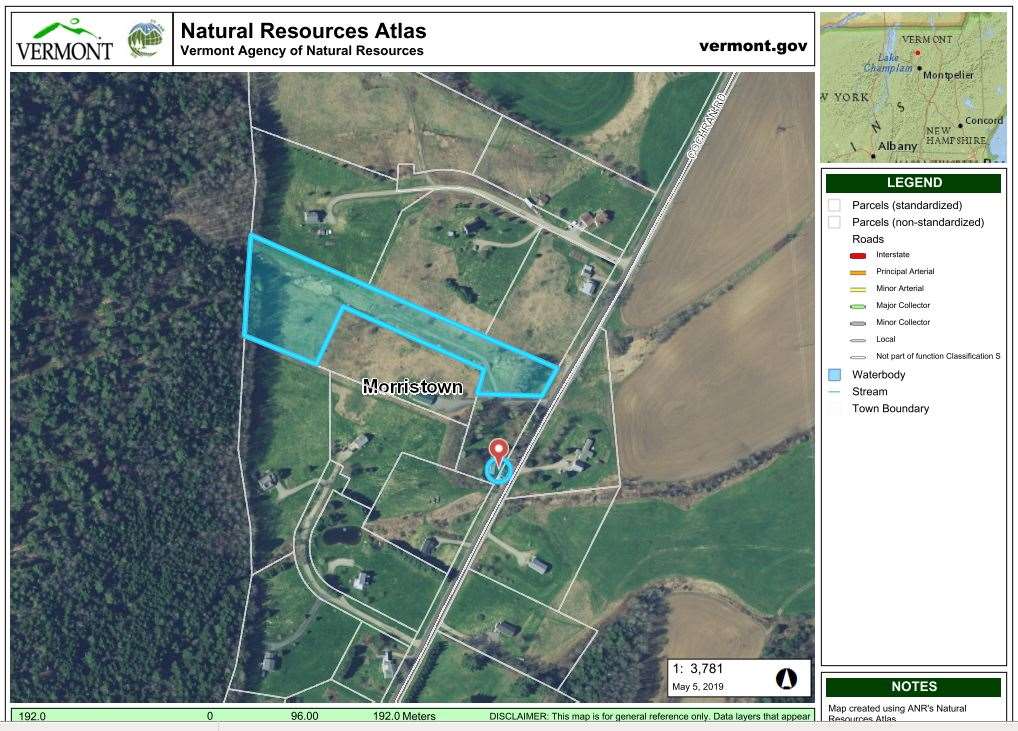Click the Town Boundary legend label
The image size is (1018, 731).
890,408
